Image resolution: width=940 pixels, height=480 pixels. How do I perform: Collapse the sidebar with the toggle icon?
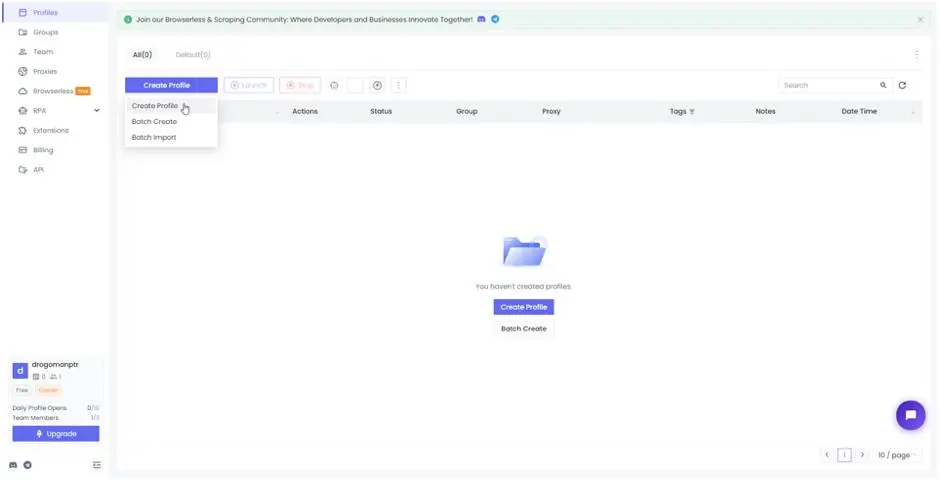pyautogui.click(x=97, y=465)
